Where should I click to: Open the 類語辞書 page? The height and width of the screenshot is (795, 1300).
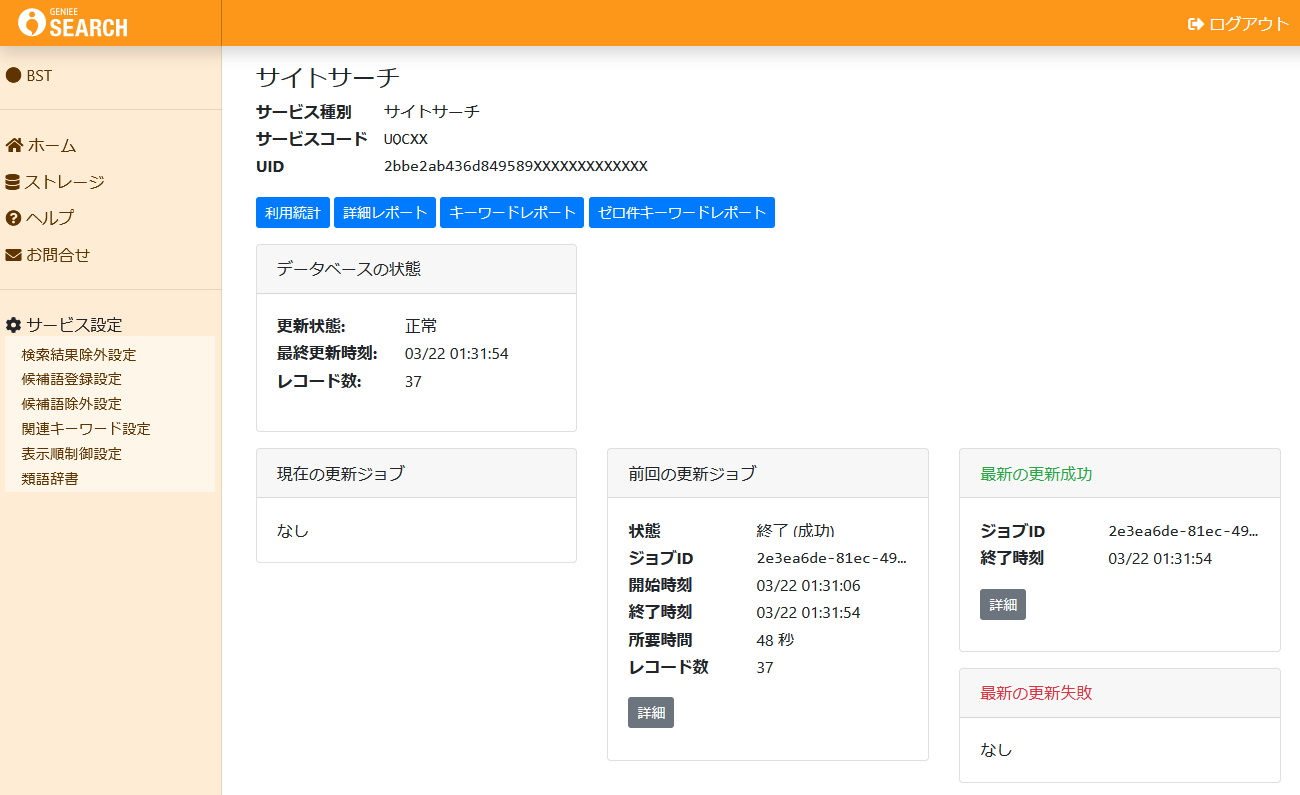click(50, 478)
